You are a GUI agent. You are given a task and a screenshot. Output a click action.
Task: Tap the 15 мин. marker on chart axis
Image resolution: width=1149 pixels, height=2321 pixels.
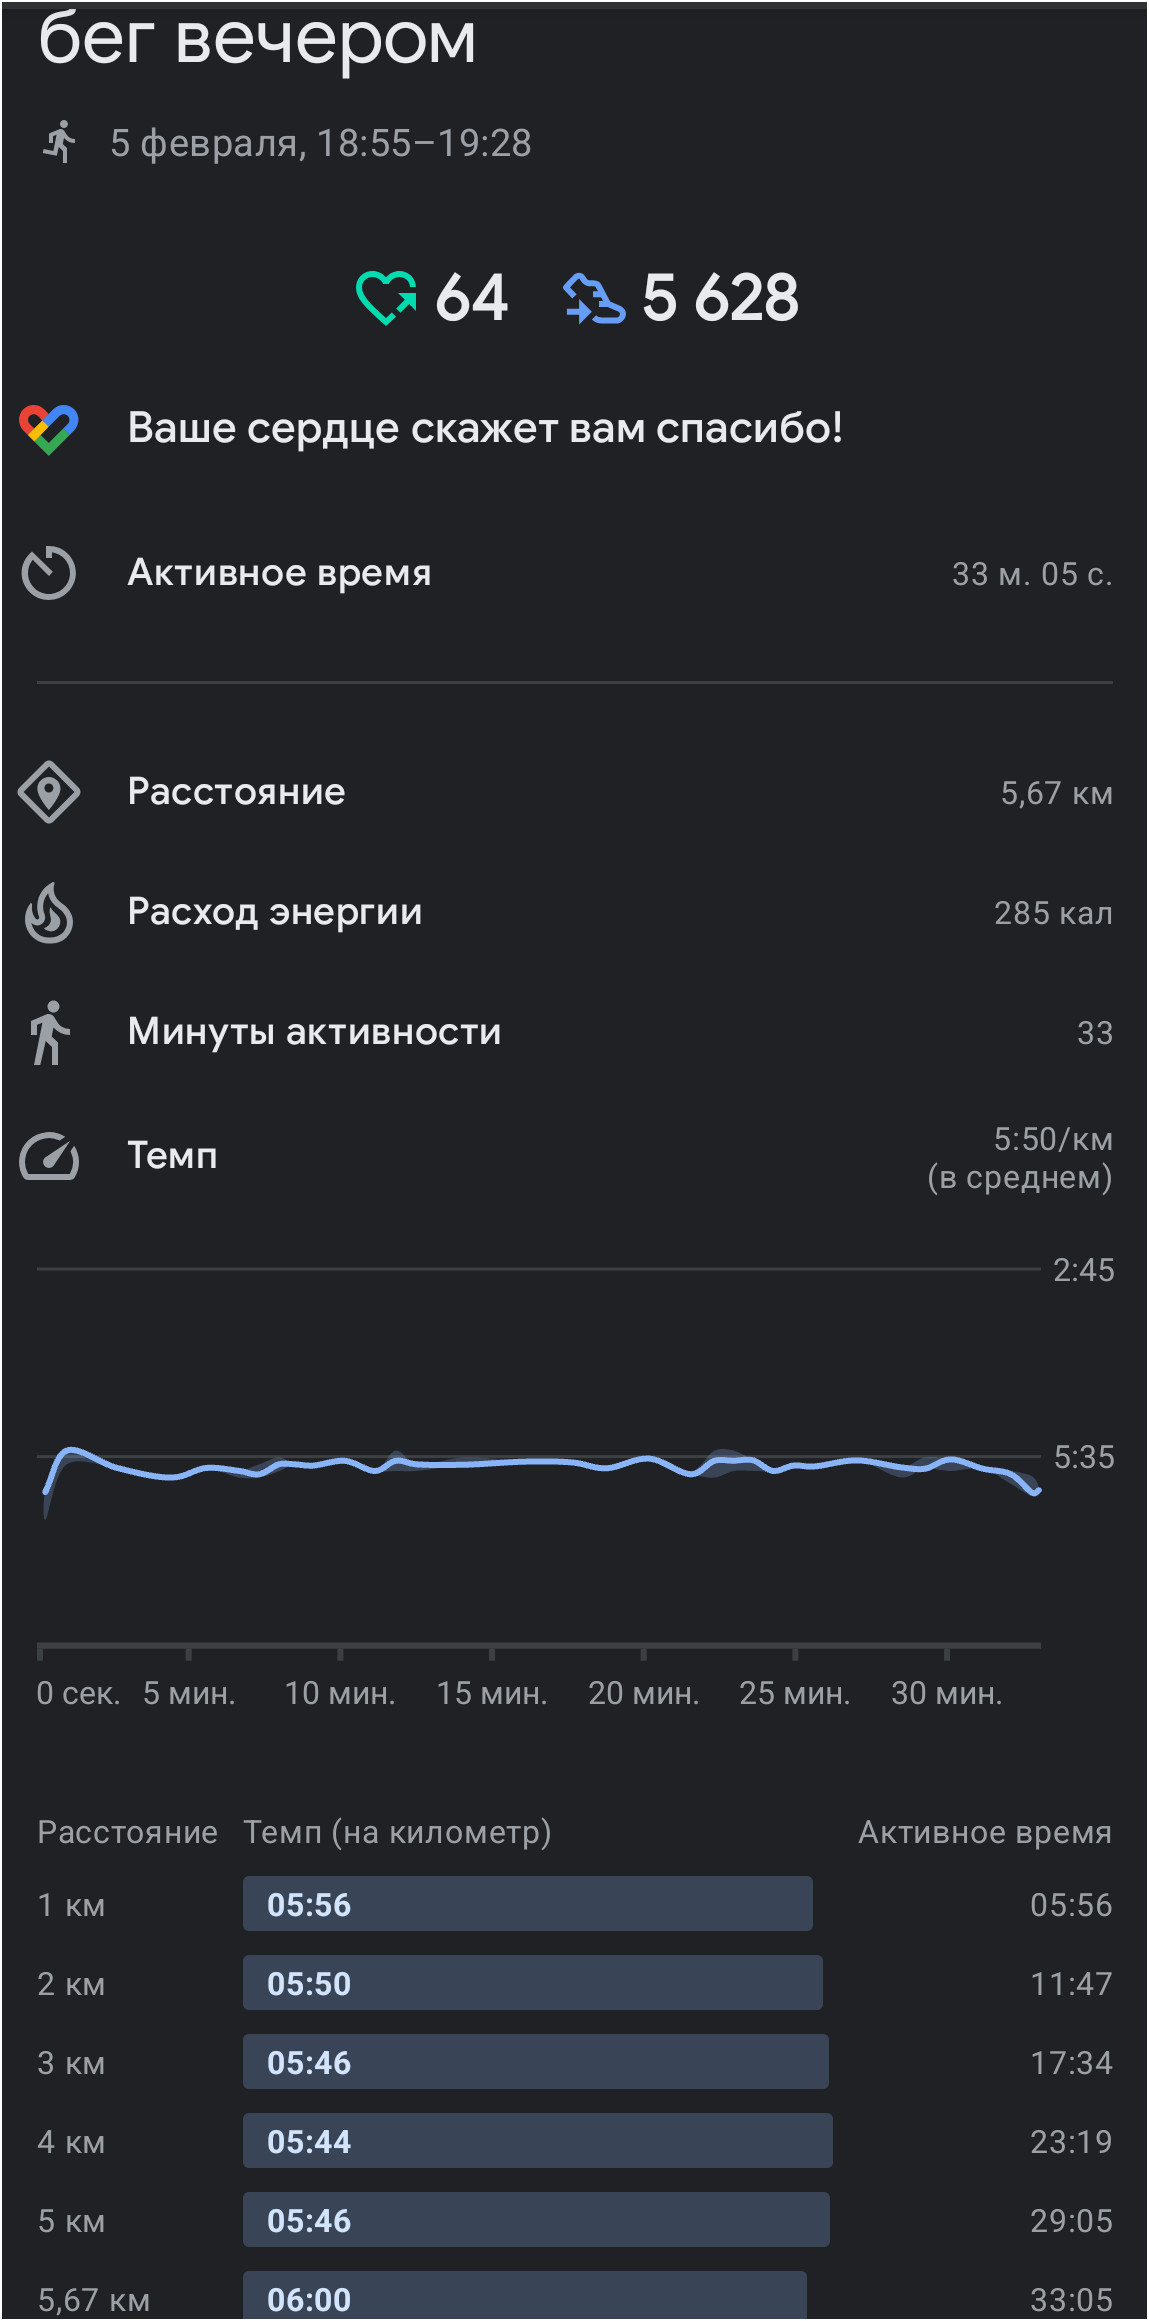pyautogui.click(x=491, y=1693)
